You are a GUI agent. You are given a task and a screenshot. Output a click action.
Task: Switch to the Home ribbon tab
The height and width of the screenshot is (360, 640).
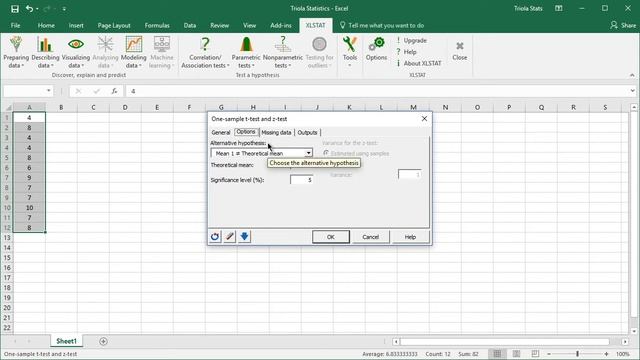pos(46,25)
